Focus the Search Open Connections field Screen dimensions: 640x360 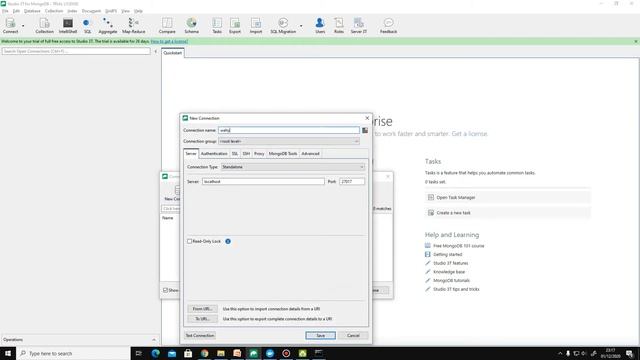(x=76, y=51)
